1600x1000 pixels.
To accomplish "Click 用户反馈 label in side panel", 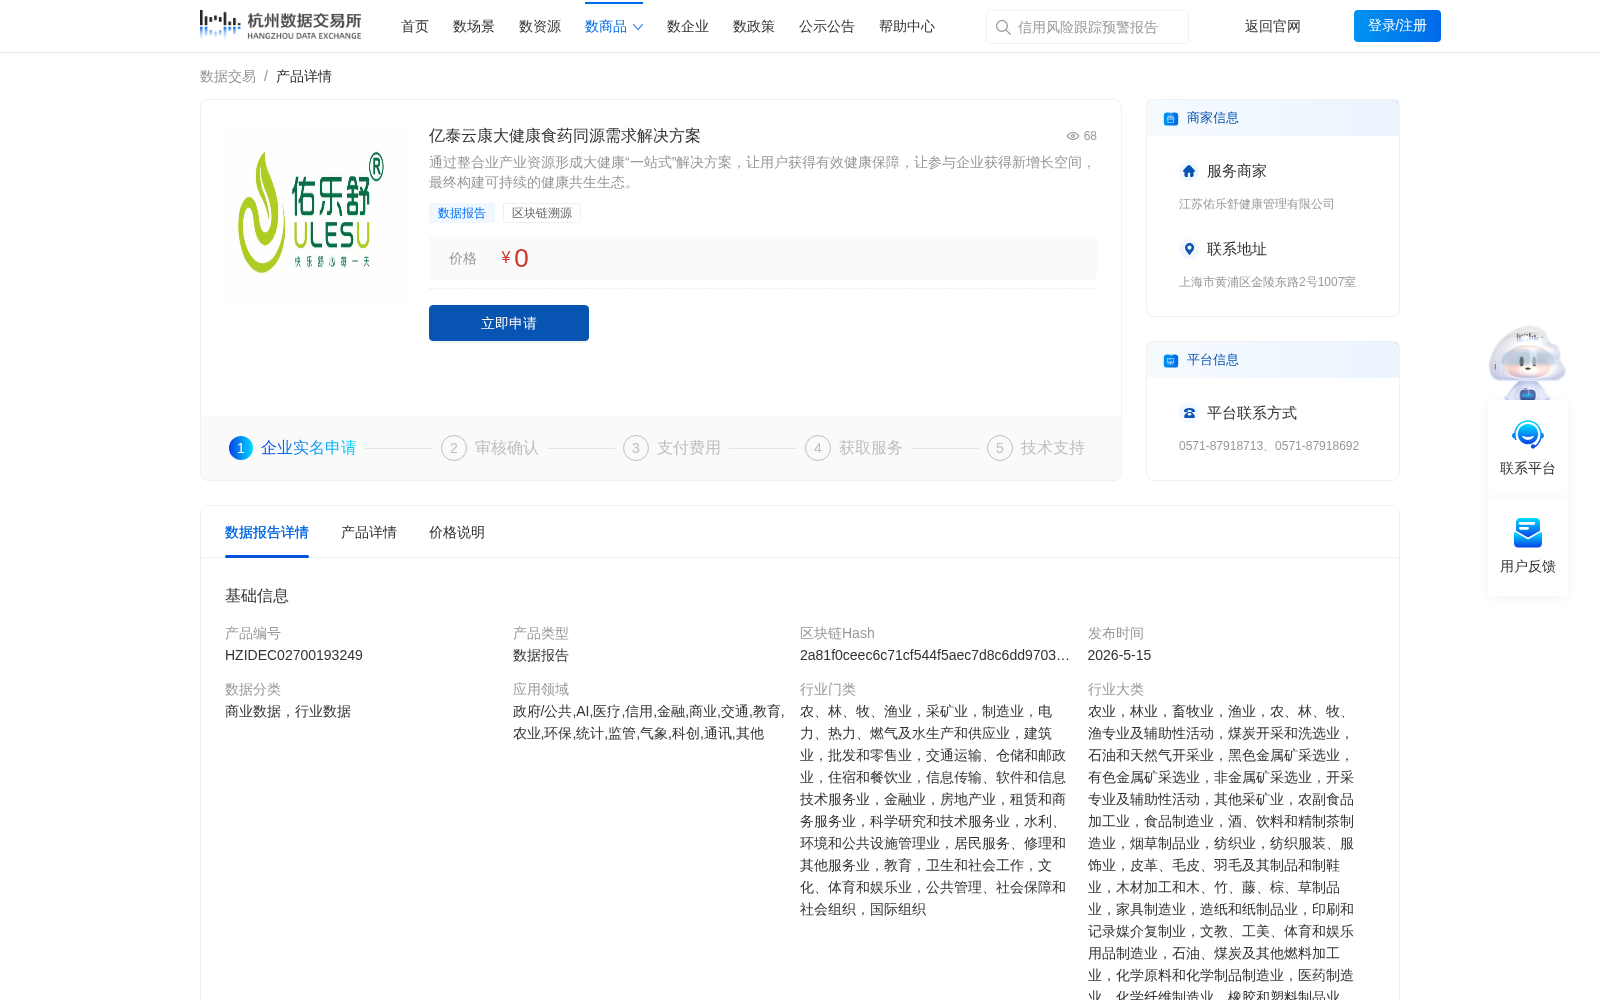I will point(1527,566).
